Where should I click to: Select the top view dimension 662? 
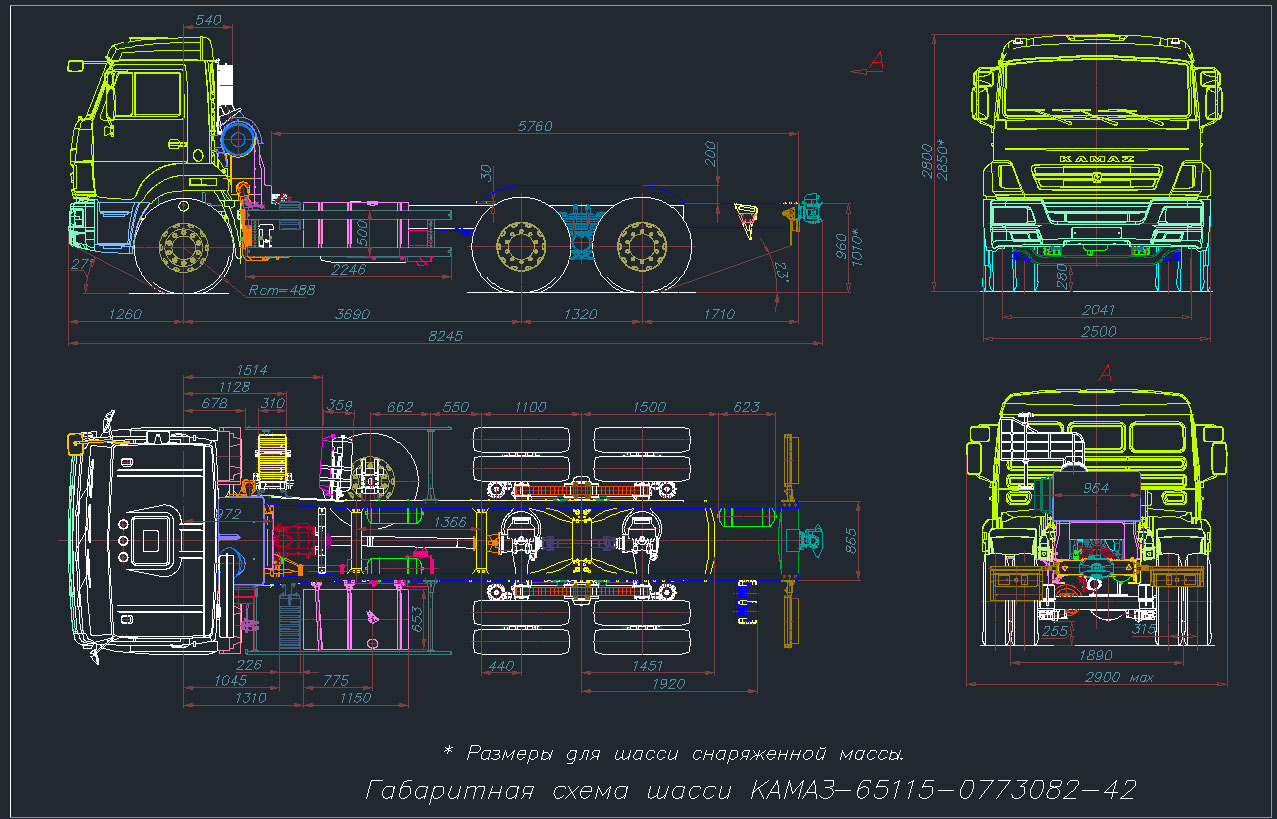(400, 406)
